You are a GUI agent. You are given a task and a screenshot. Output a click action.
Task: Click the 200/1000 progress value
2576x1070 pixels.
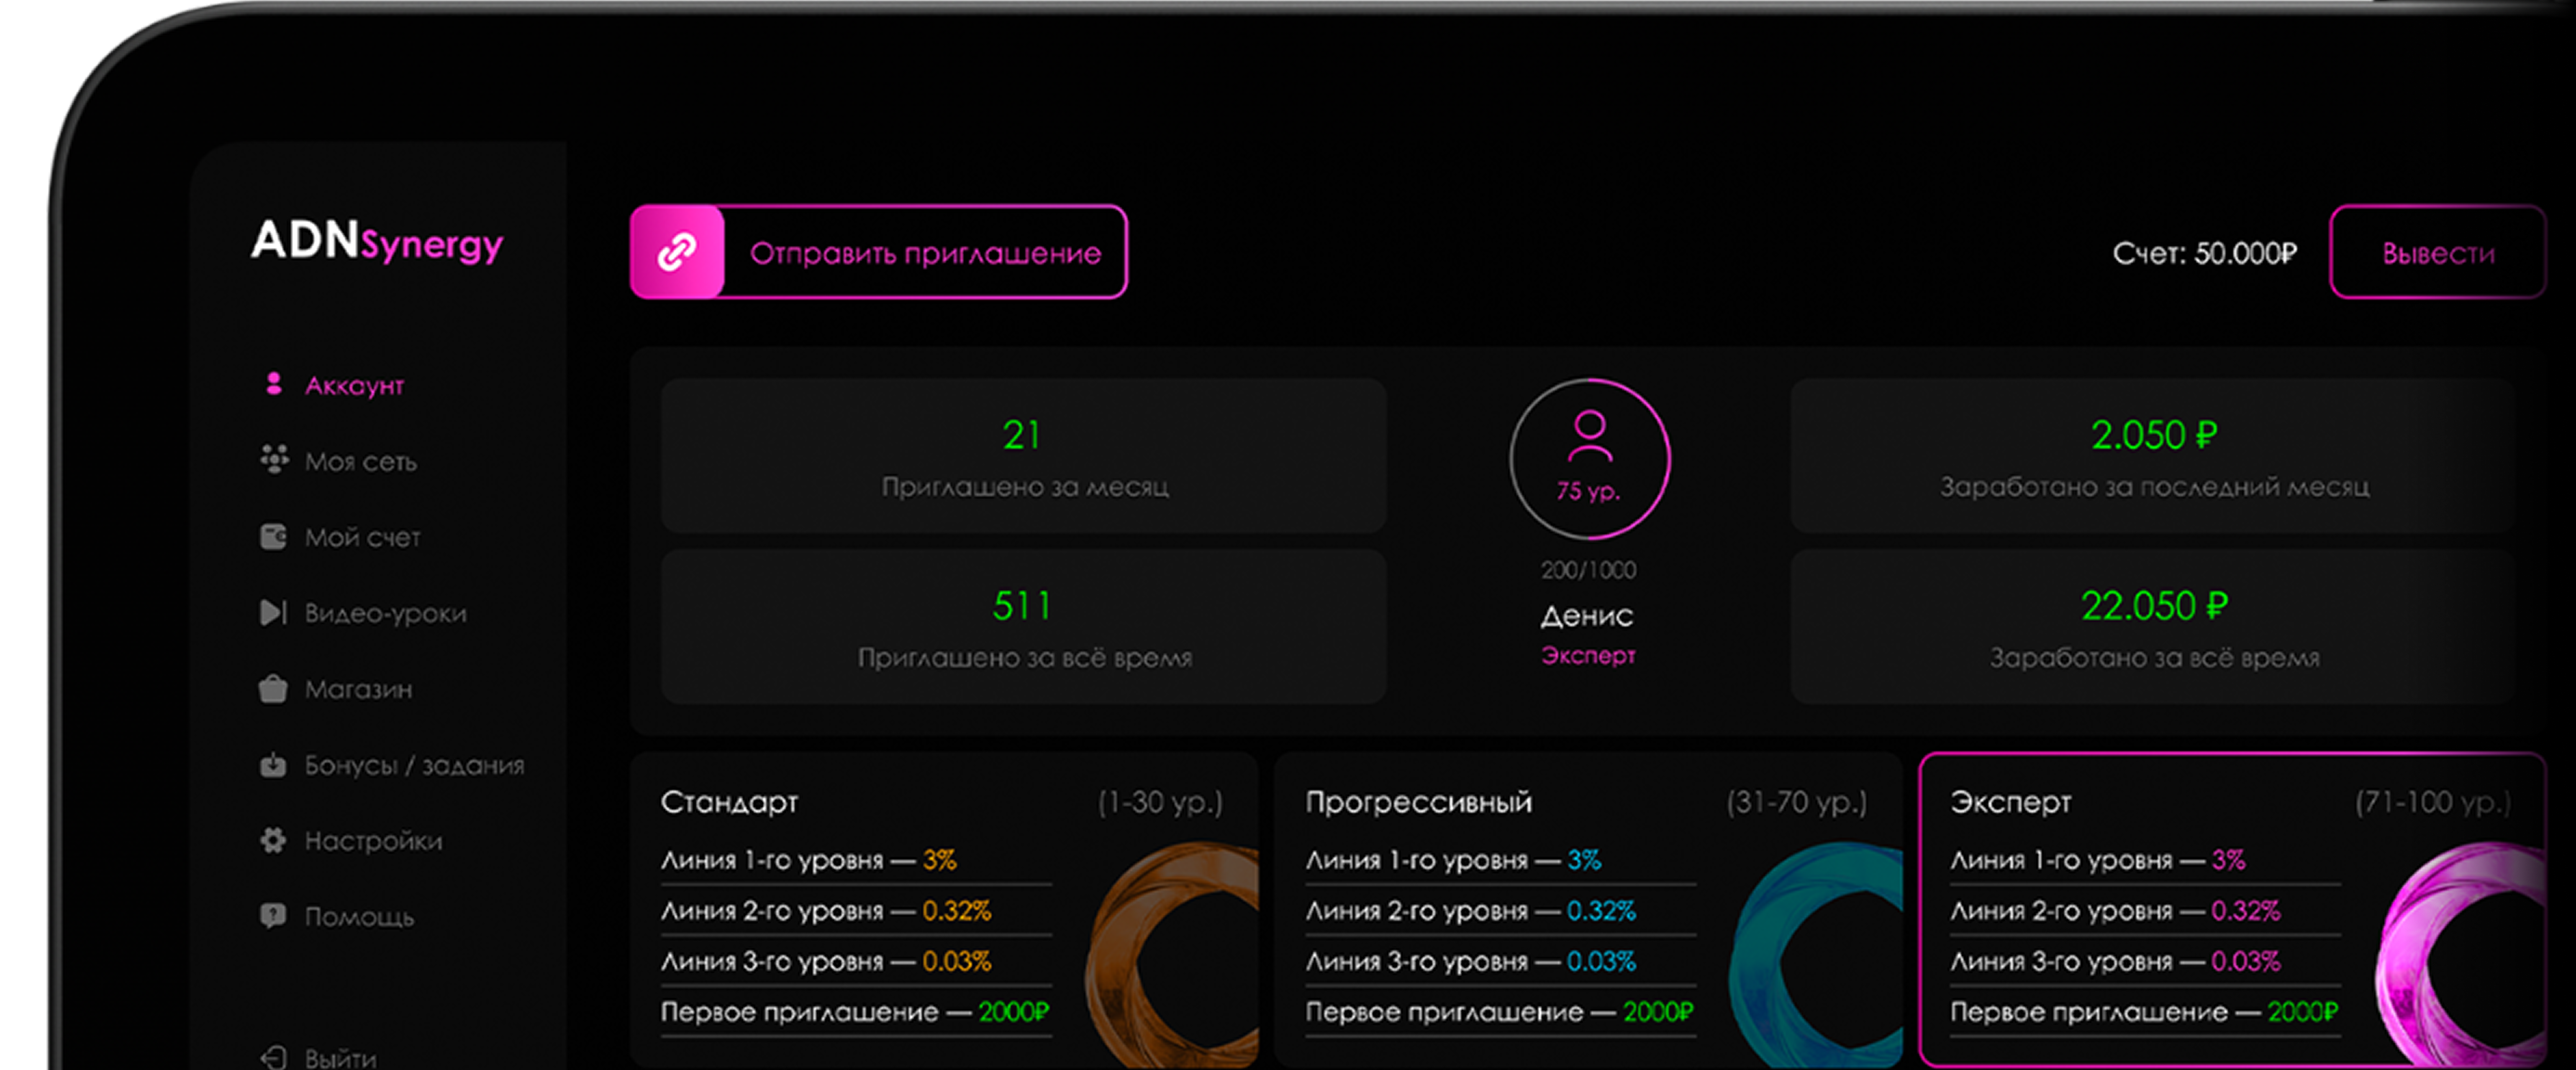1588,570
